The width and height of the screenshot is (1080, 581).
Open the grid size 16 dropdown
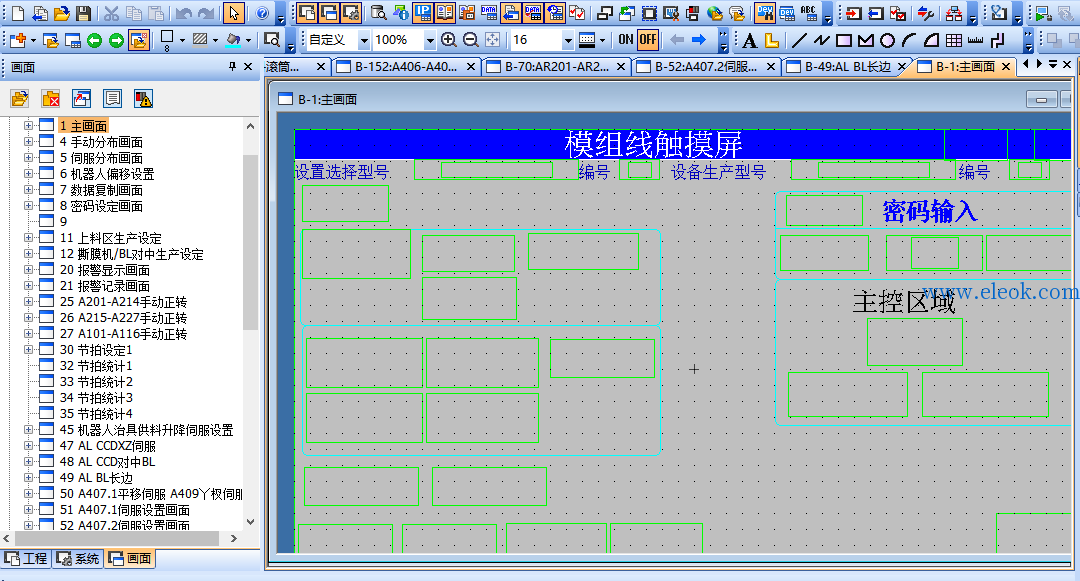568,41
